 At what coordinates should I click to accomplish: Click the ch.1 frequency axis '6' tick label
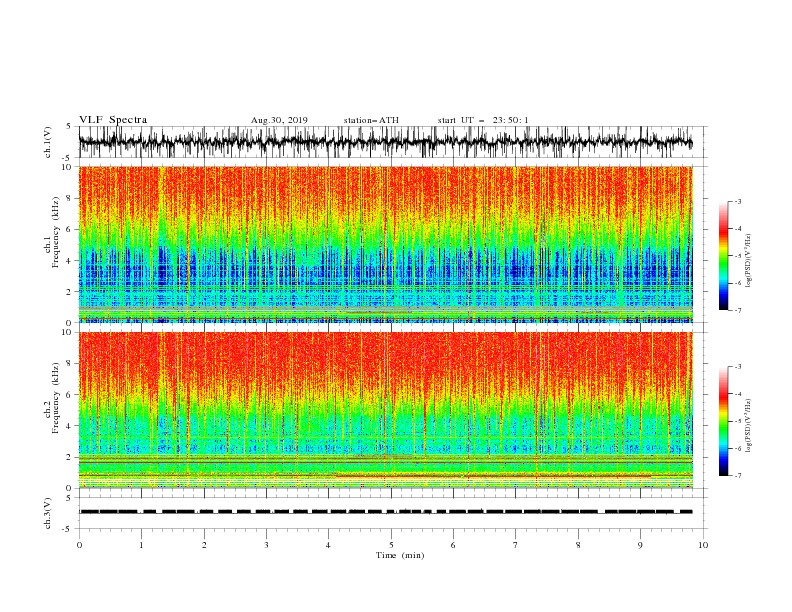pyautogui.click(x=70, y=229)
